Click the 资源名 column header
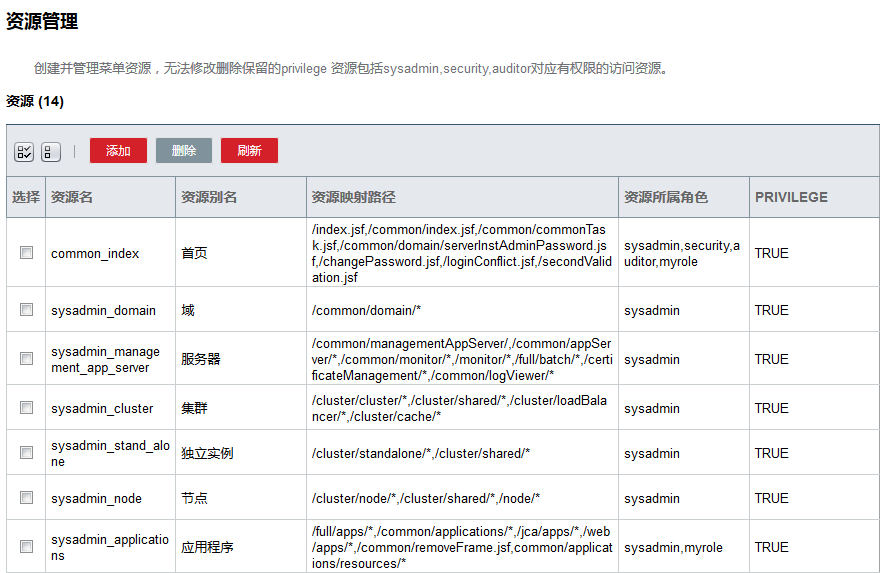This screenshot has width=892, height=573. (x=72, y=197)
